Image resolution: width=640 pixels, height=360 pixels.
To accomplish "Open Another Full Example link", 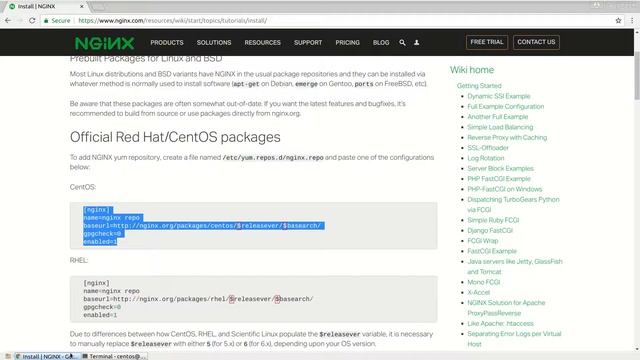I will click(x=498, y=117).
